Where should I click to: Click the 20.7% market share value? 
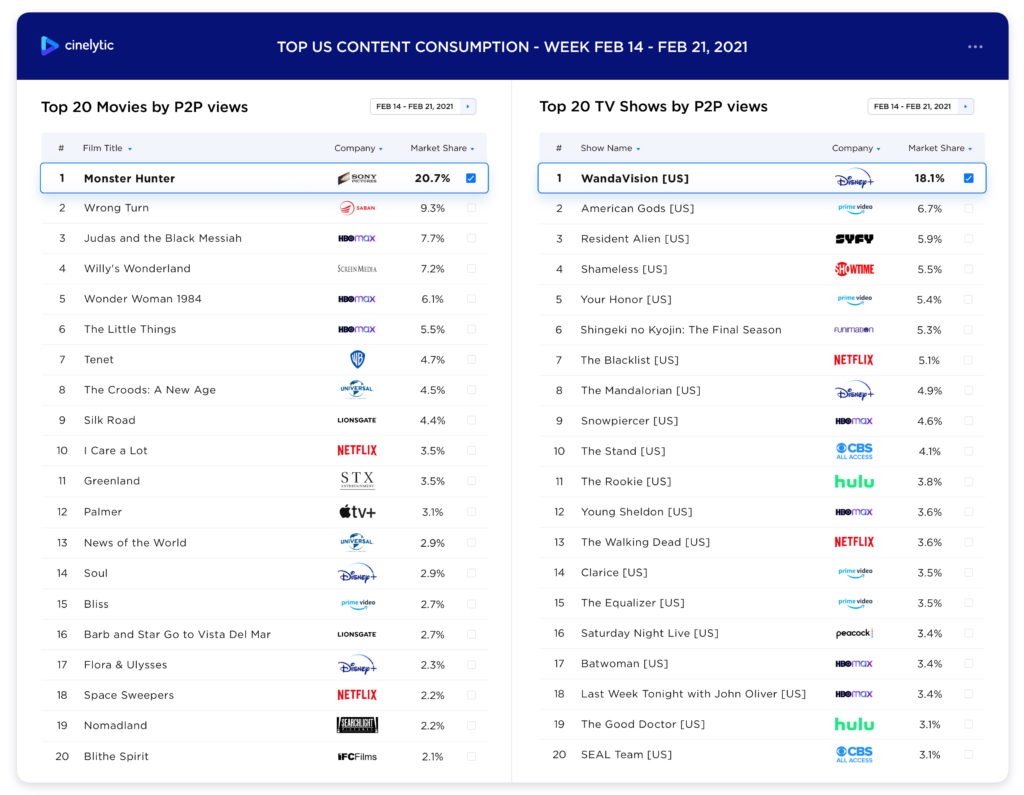(x=432, y=178)
